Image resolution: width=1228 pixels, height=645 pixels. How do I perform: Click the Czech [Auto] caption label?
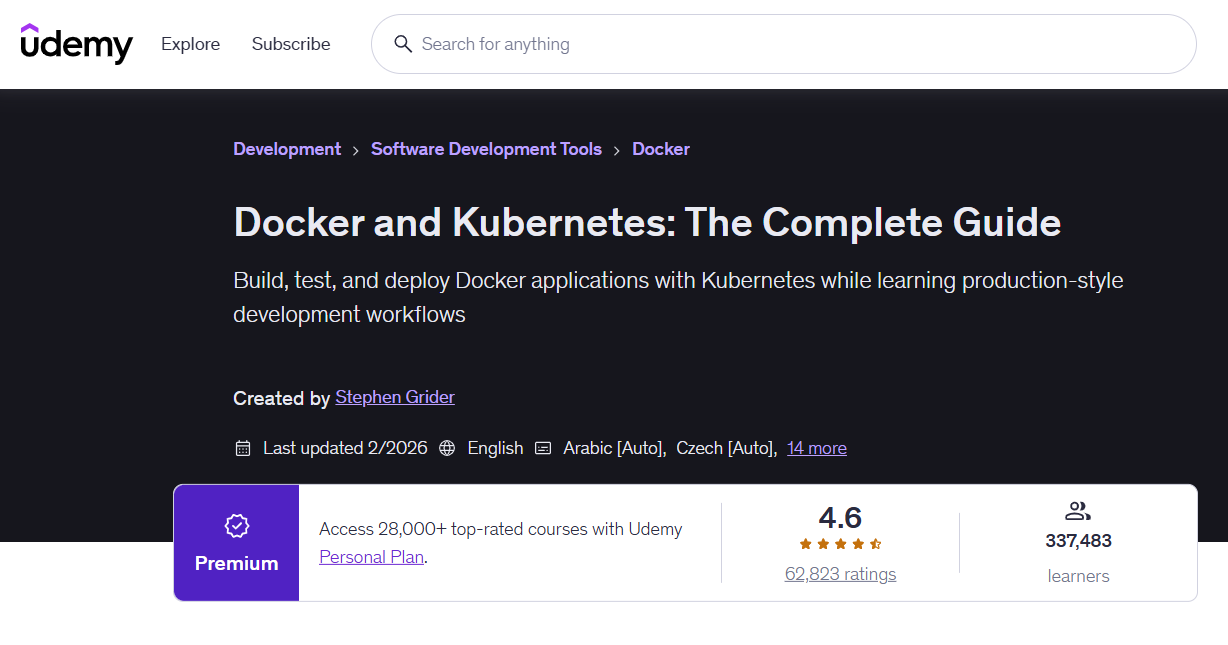coord(727,448)
